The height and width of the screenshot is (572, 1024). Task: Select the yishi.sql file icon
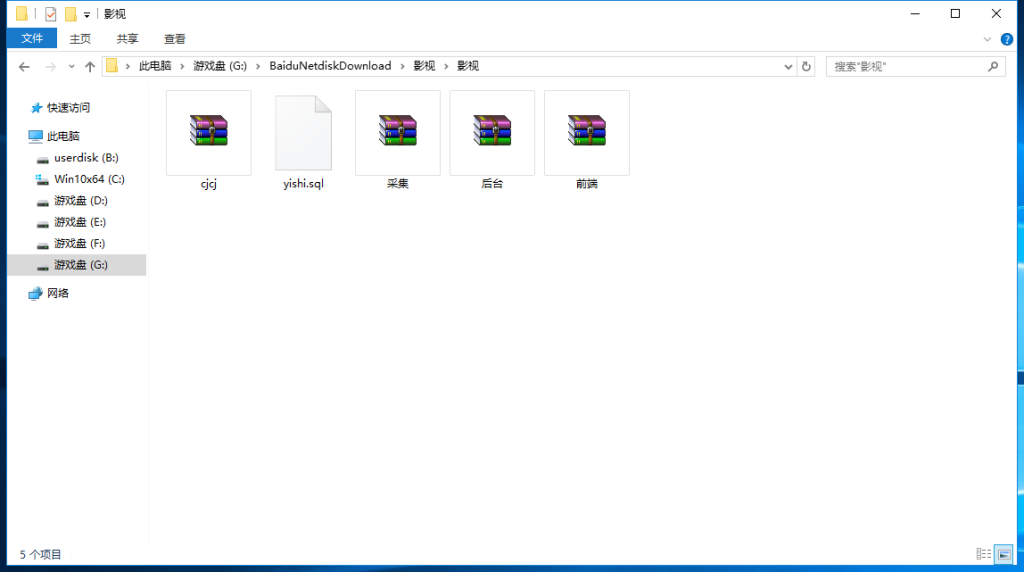pos(303,133)
